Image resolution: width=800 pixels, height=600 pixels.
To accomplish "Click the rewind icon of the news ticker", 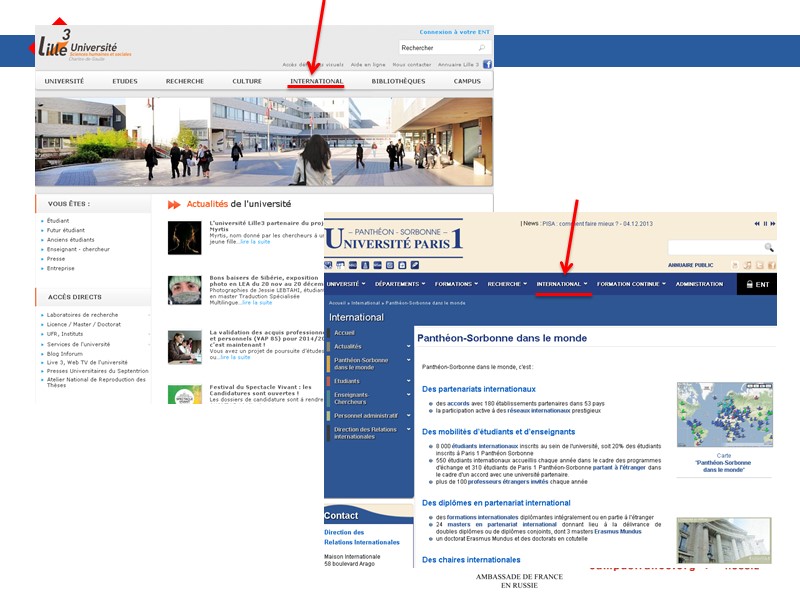I will (757, 223).
